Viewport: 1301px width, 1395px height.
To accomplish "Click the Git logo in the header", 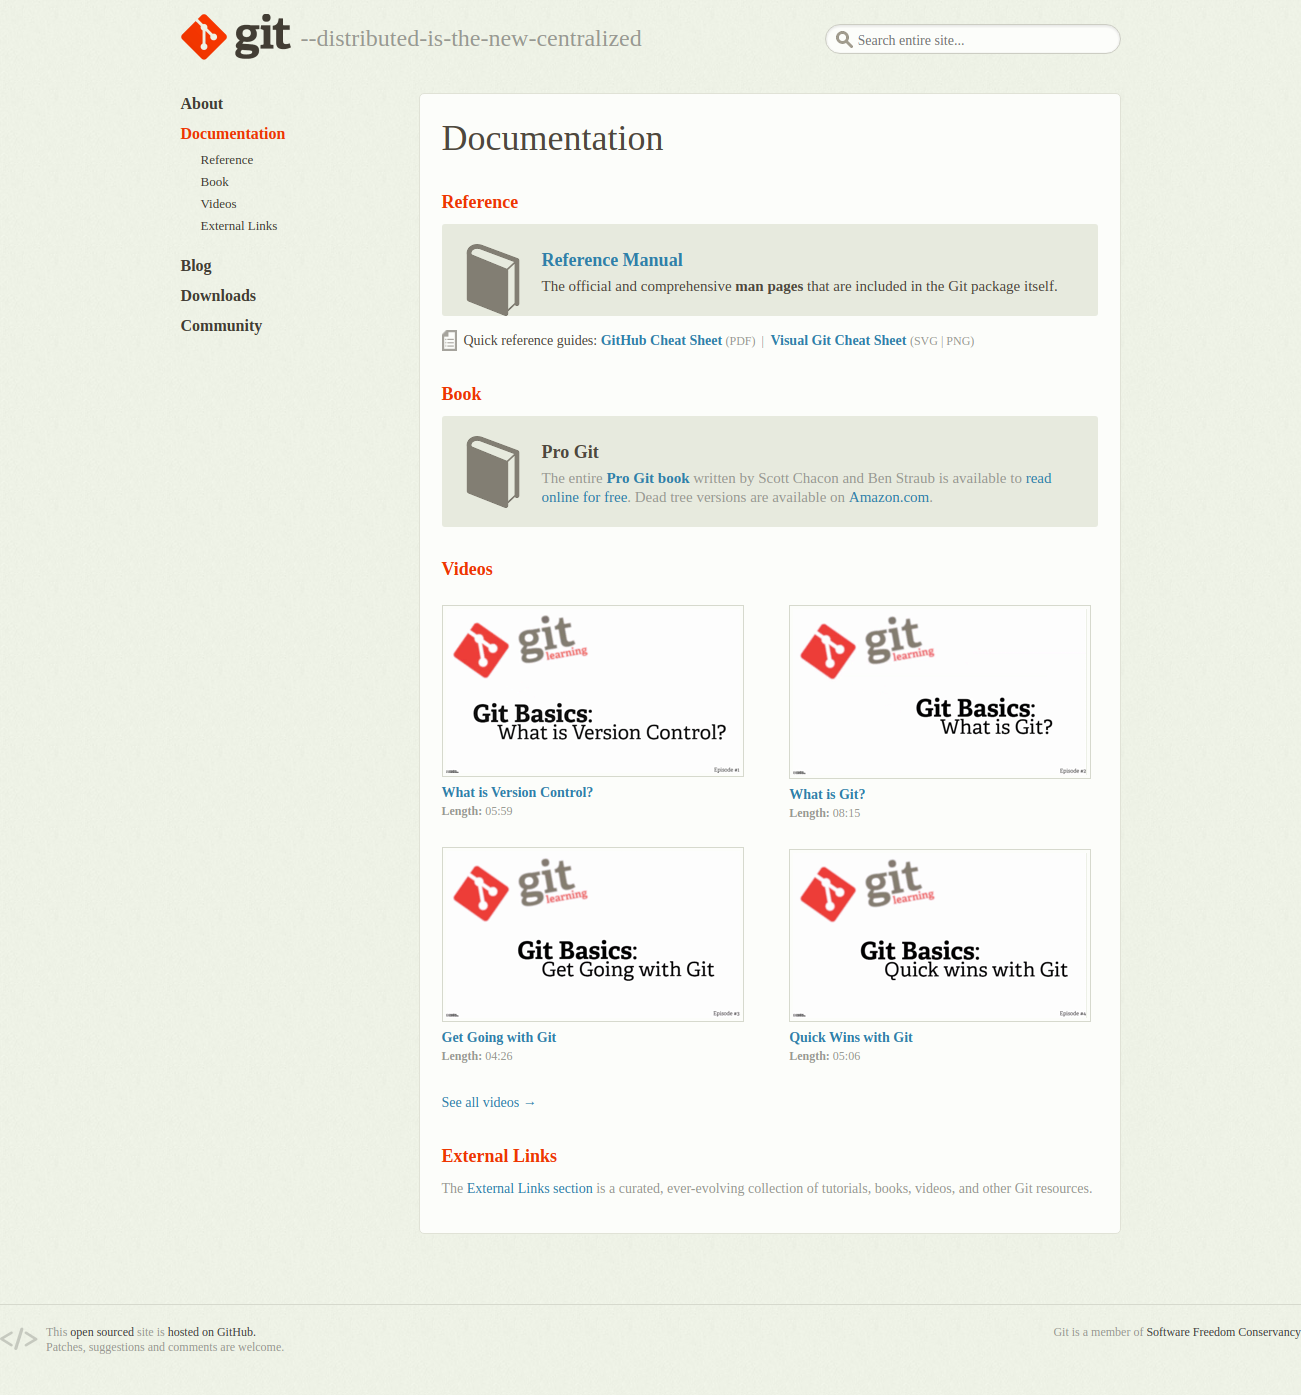I will 236,37.
